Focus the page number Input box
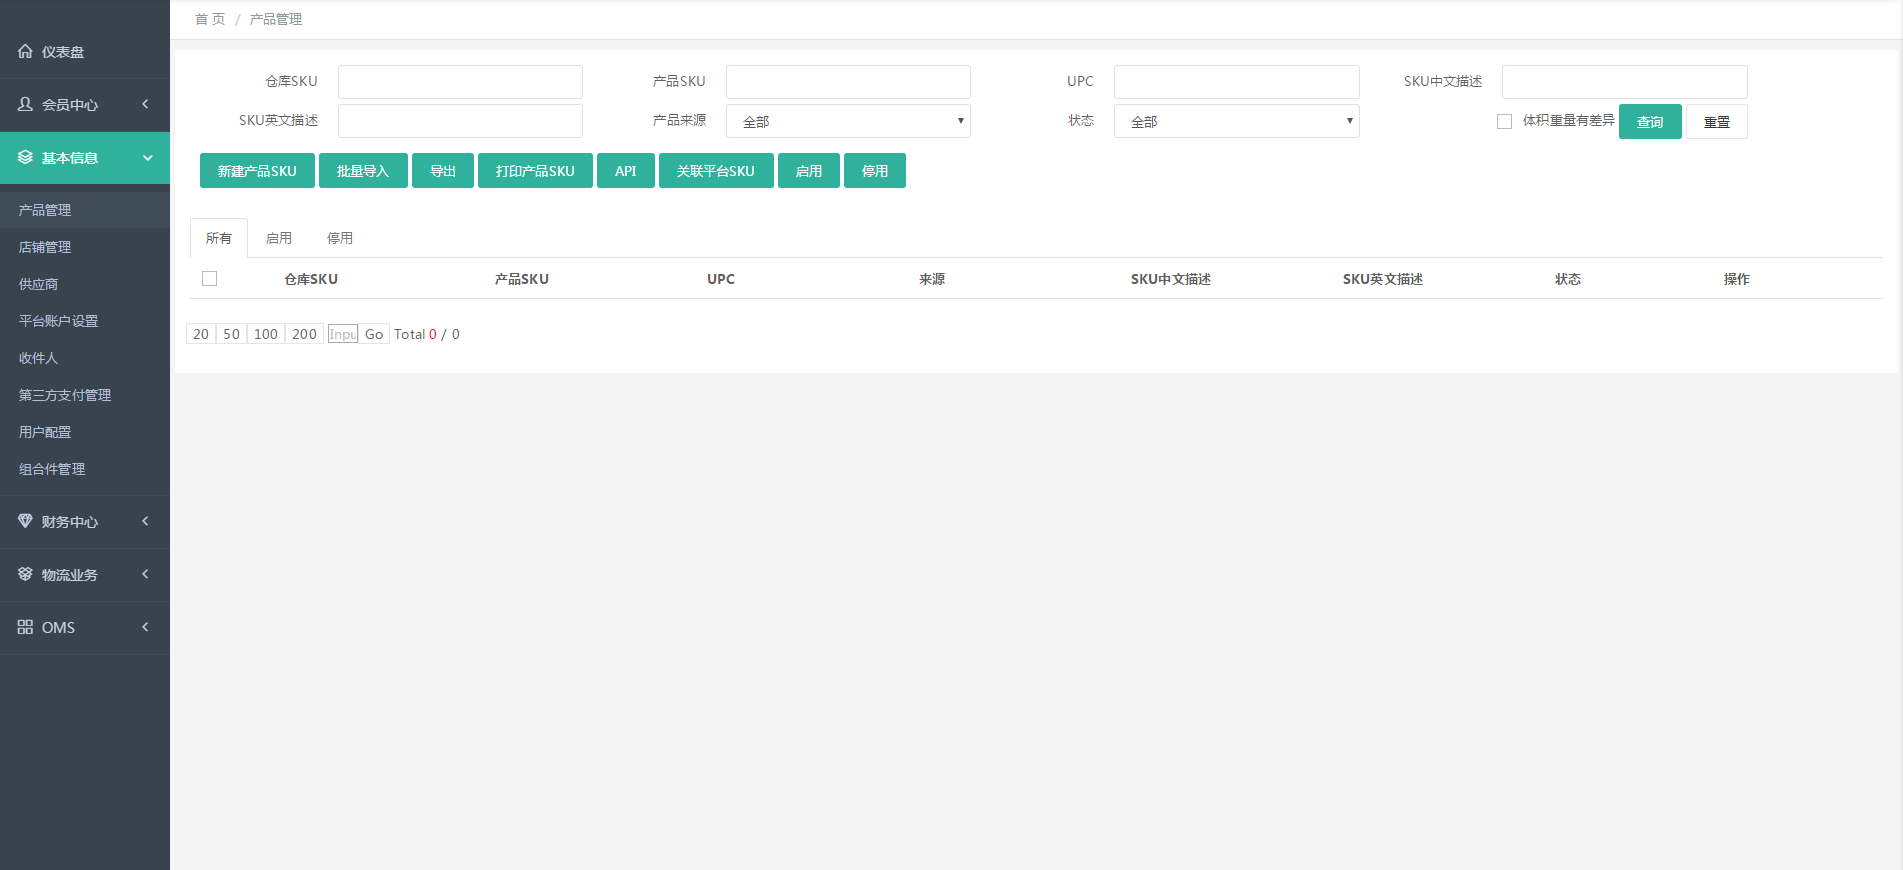The image size is (1903, 870). tap(343, 334)
